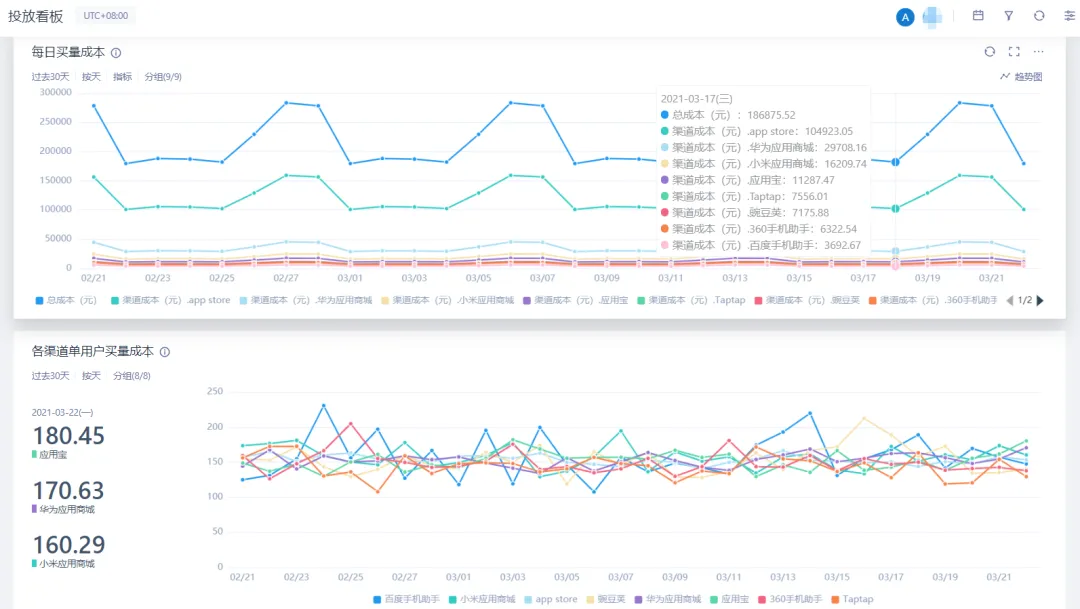Open the 分组(9/9) group selector
Viewport: 1080px width, 609px height.
[x=163, y=76]
